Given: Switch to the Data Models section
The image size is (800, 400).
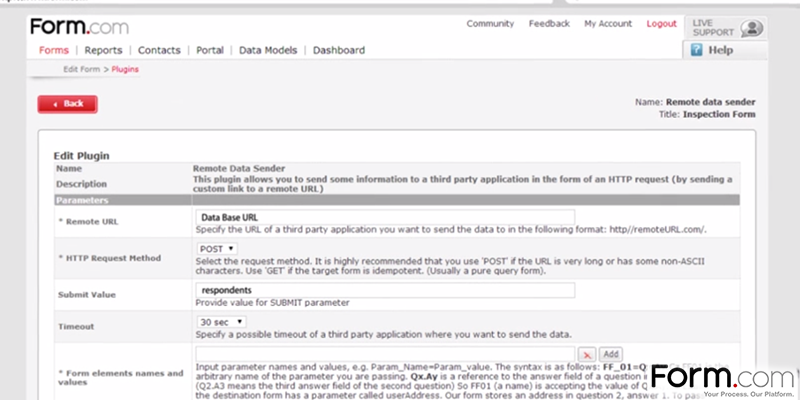Looking at the screenshot, I should tap(271, 50).
